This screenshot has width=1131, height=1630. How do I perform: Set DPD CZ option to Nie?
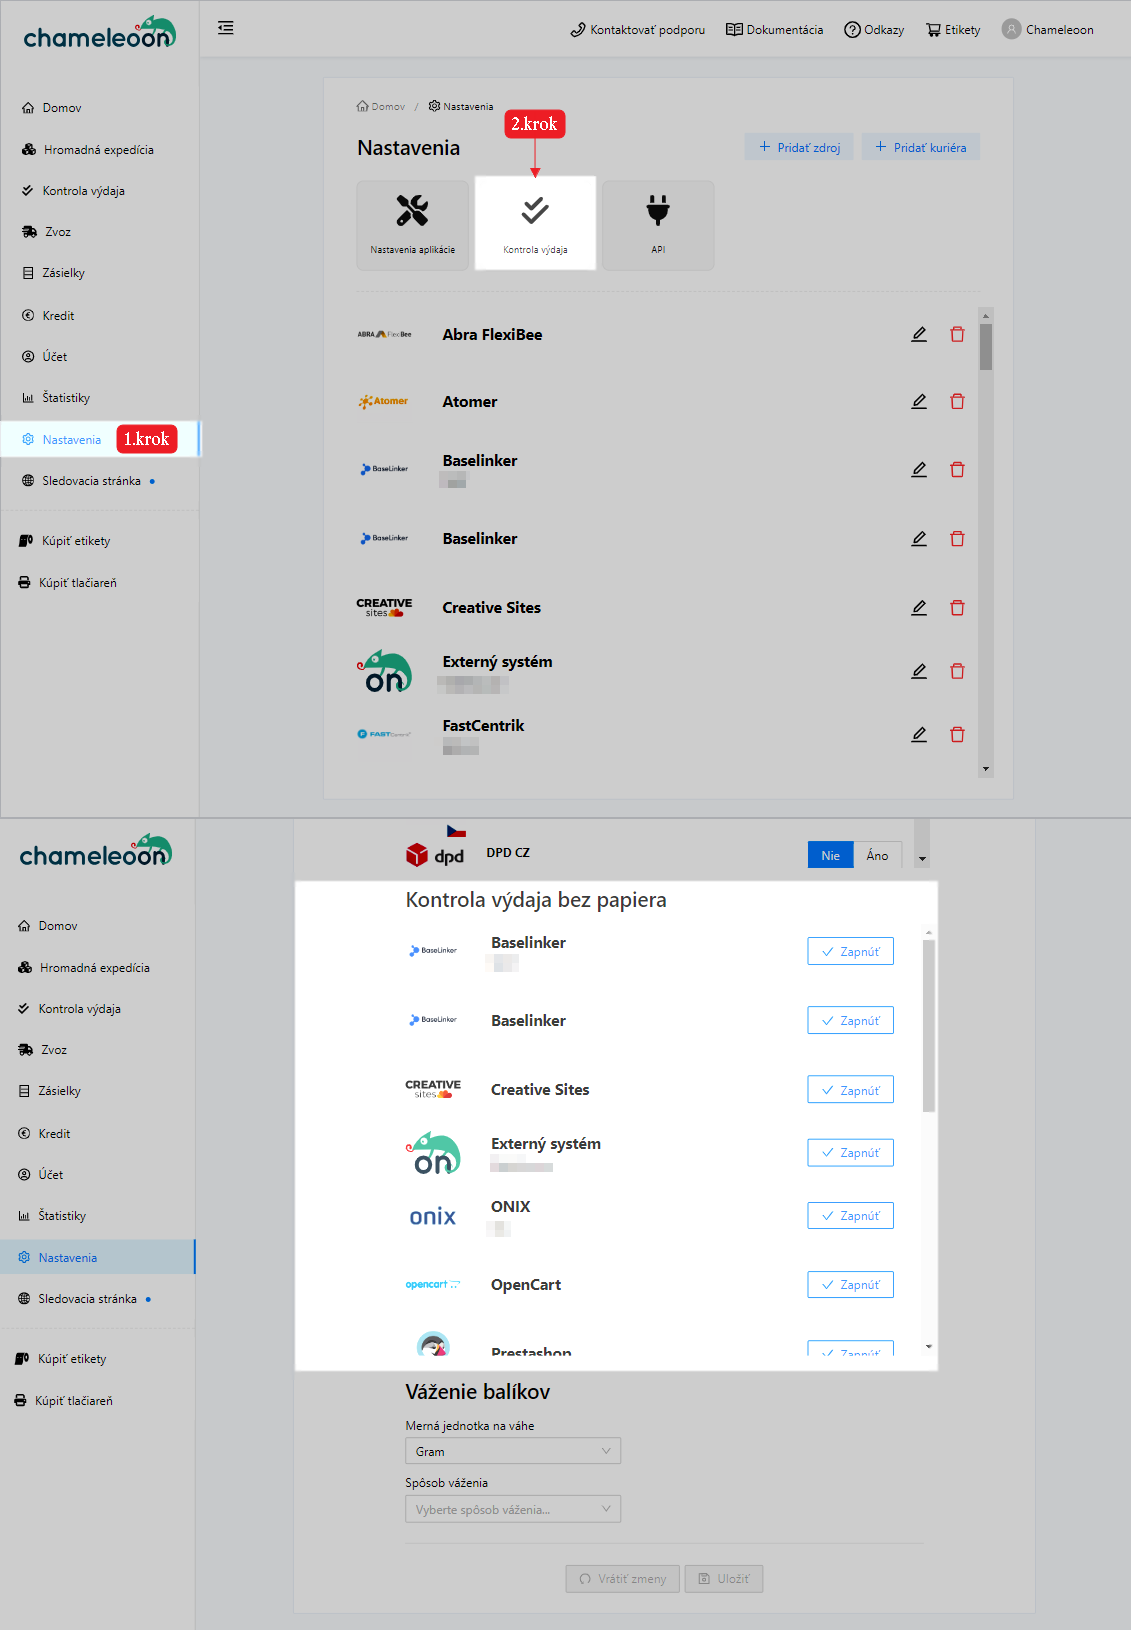click(x=830, y=856)
